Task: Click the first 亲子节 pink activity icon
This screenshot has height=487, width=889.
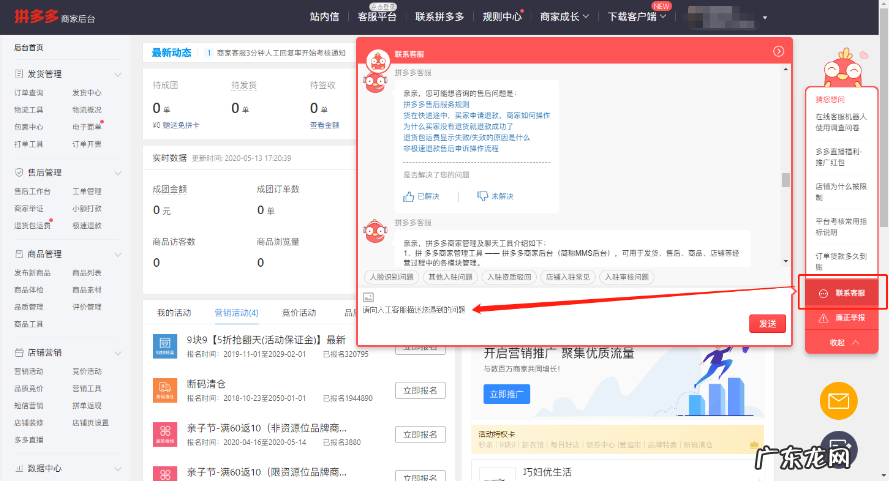Action: 165,434
